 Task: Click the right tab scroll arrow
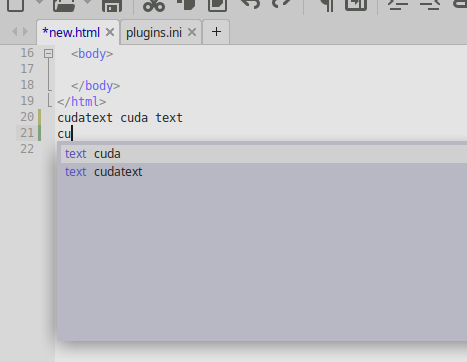25,32
